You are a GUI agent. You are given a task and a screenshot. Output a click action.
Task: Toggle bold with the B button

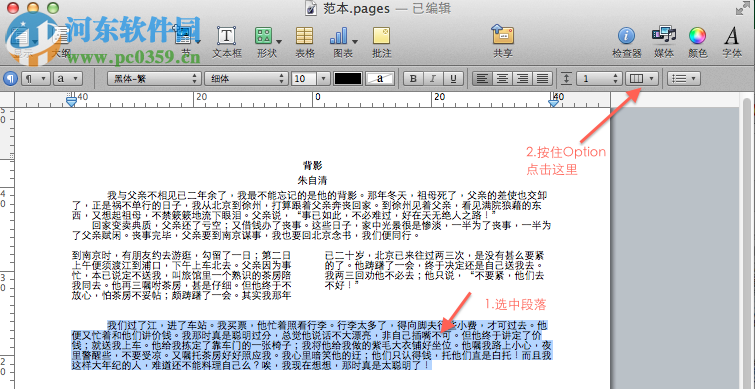pyautogui.click(x=413, y=78)
